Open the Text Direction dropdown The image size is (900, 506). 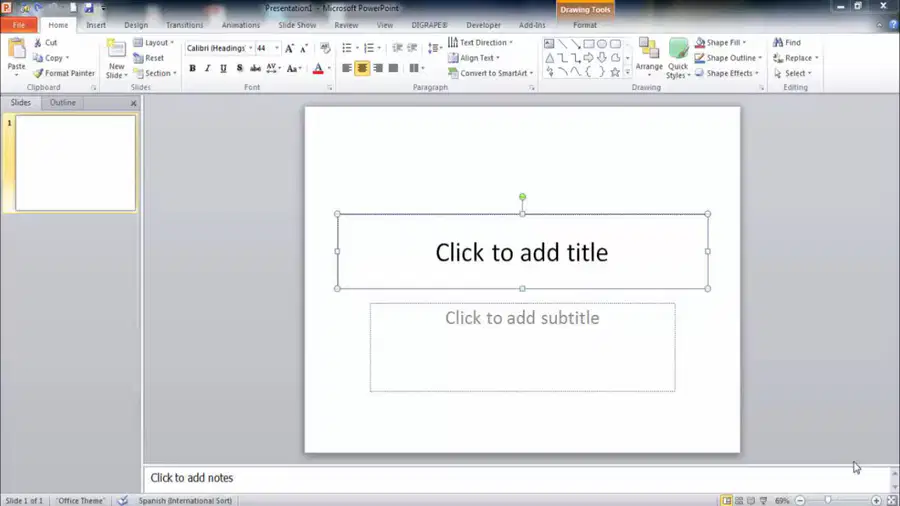click(480, 42)
